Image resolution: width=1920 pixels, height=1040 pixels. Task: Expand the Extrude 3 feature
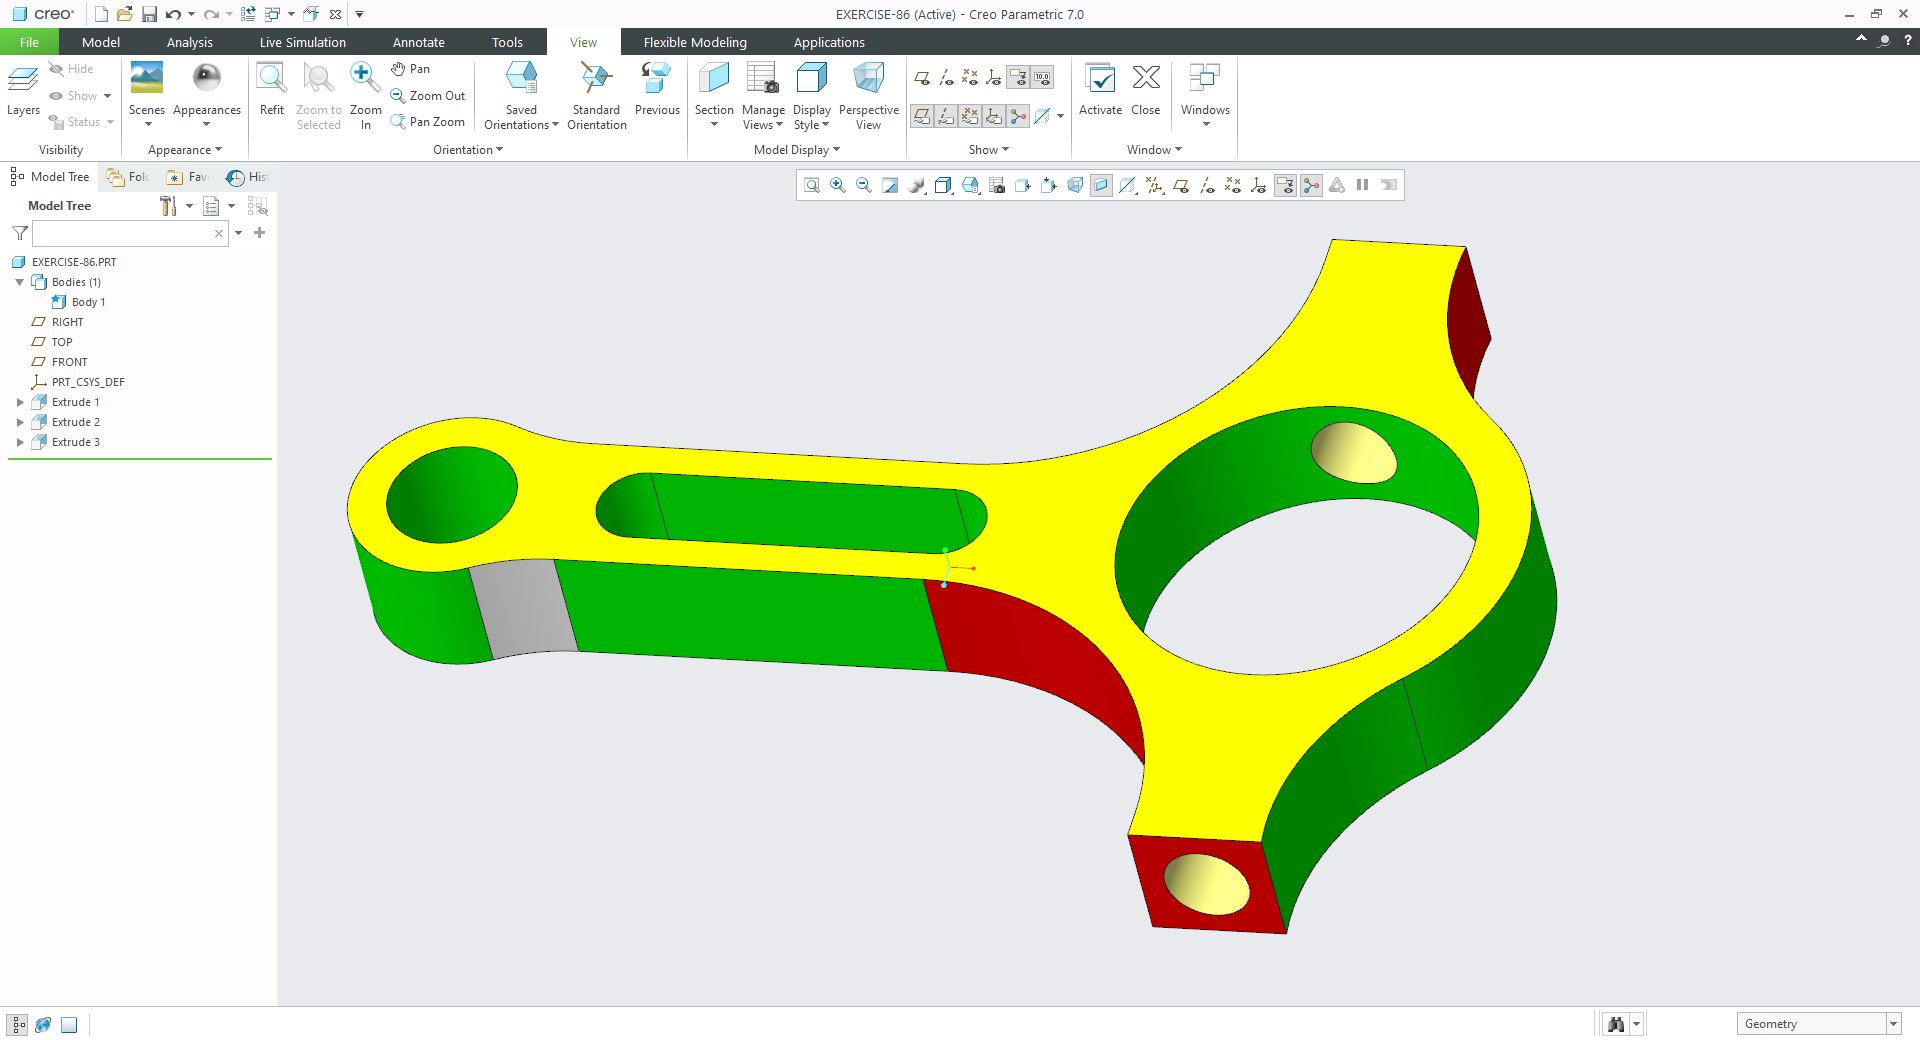pyautogui.click(x=20, y=442)
